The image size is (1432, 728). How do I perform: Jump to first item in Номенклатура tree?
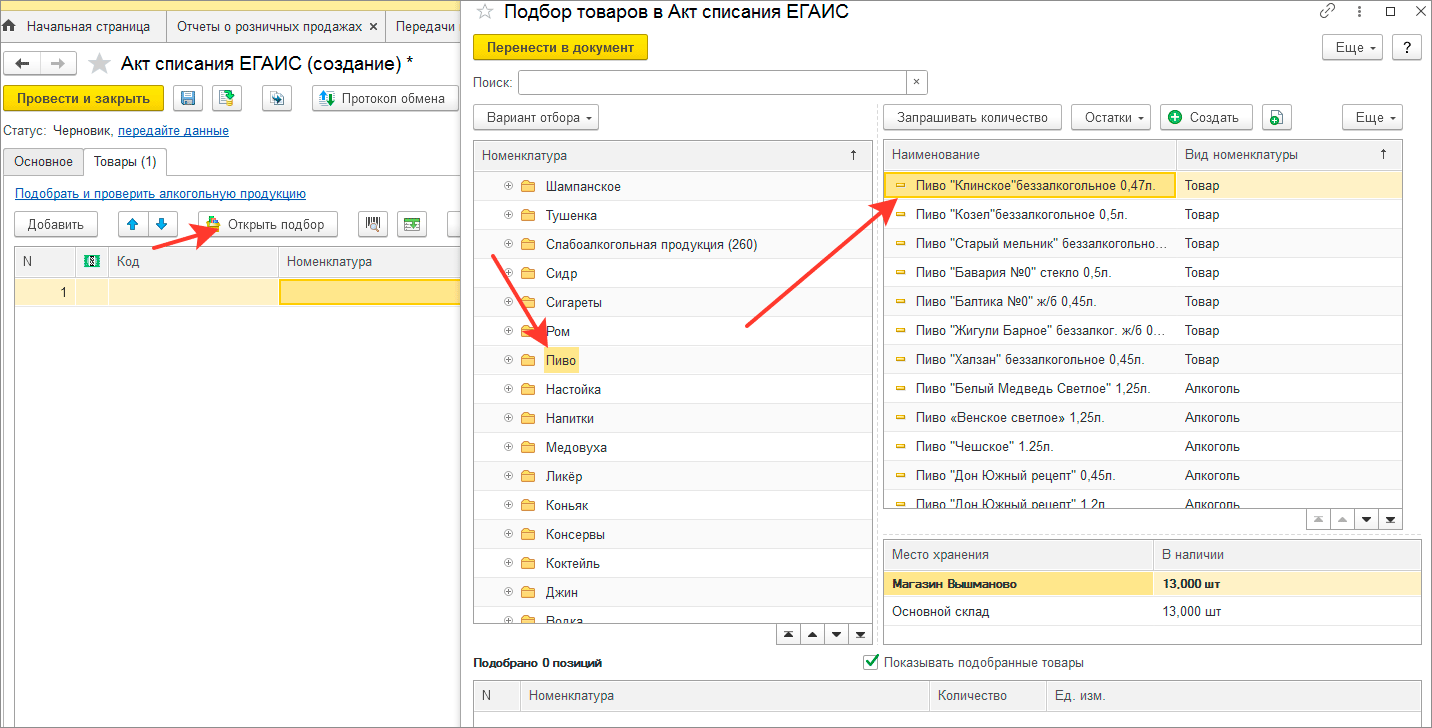789,634
